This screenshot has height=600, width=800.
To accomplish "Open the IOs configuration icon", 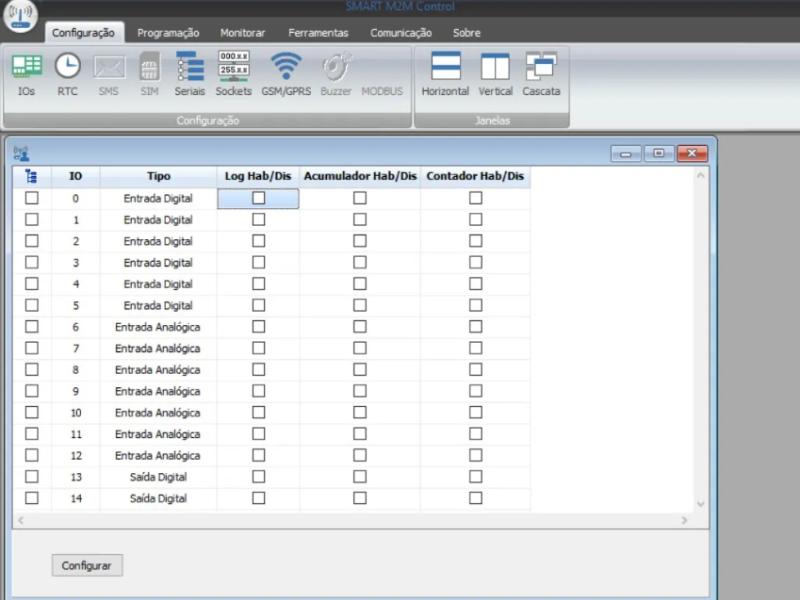I will 26,74.
